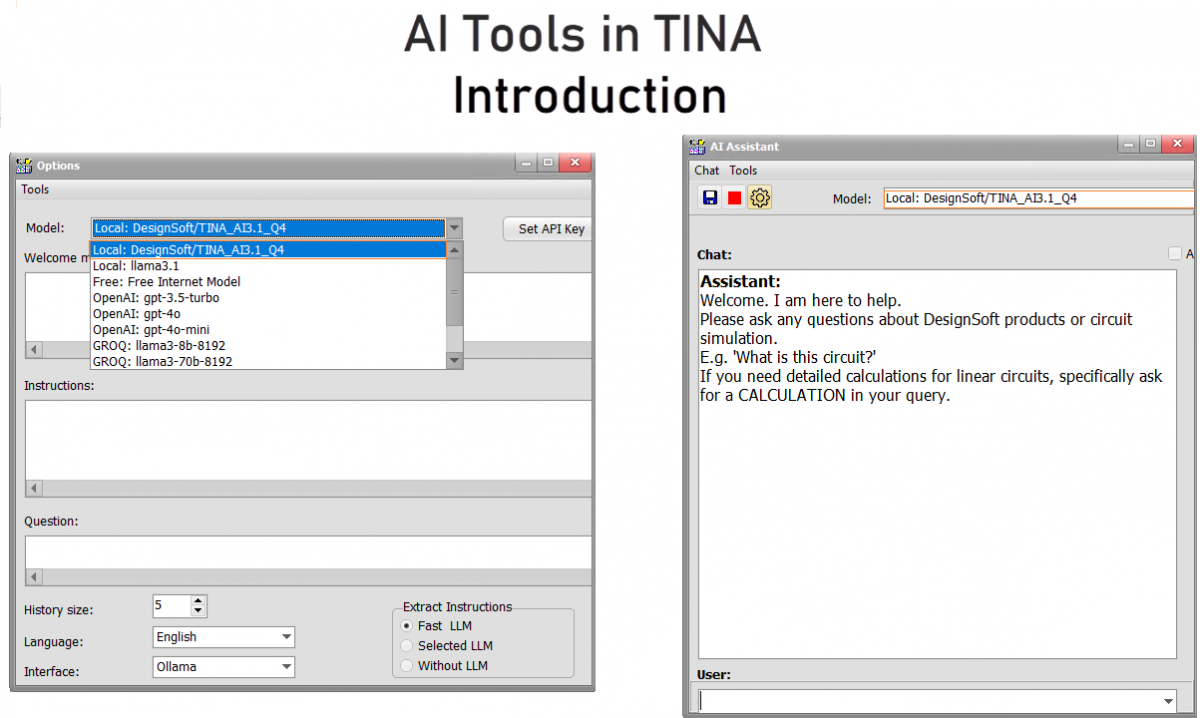Maximize the AI Assistant window
Image resolution: width=1200 pixels, height=718 pixels.
click(1150, 144)
